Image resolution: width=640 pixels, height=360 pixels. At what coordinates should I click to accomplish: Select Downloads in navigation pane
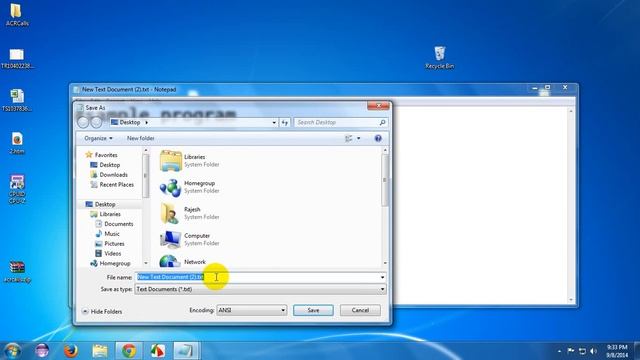109,175
